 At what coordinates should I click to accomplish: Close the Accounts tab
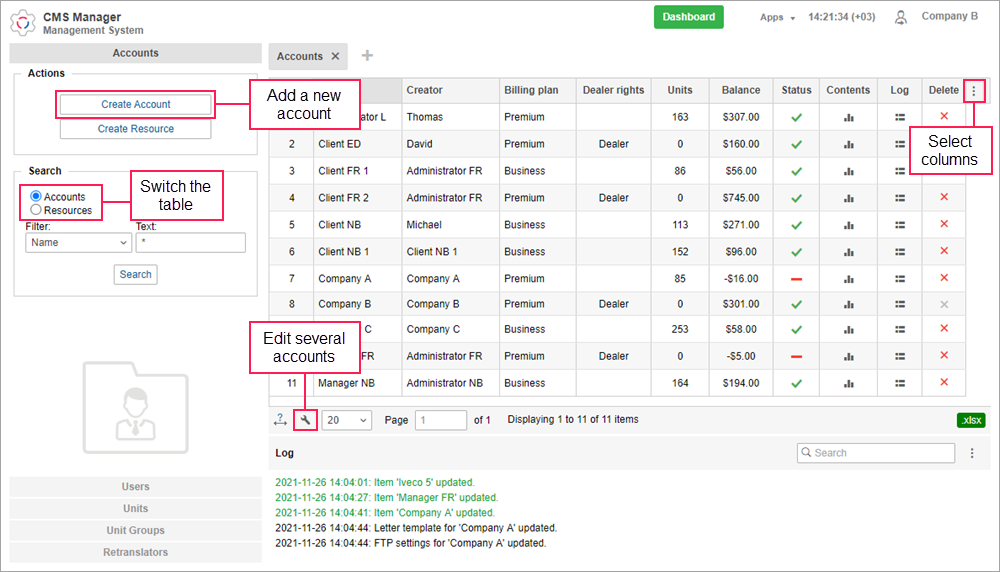point(335,56)
